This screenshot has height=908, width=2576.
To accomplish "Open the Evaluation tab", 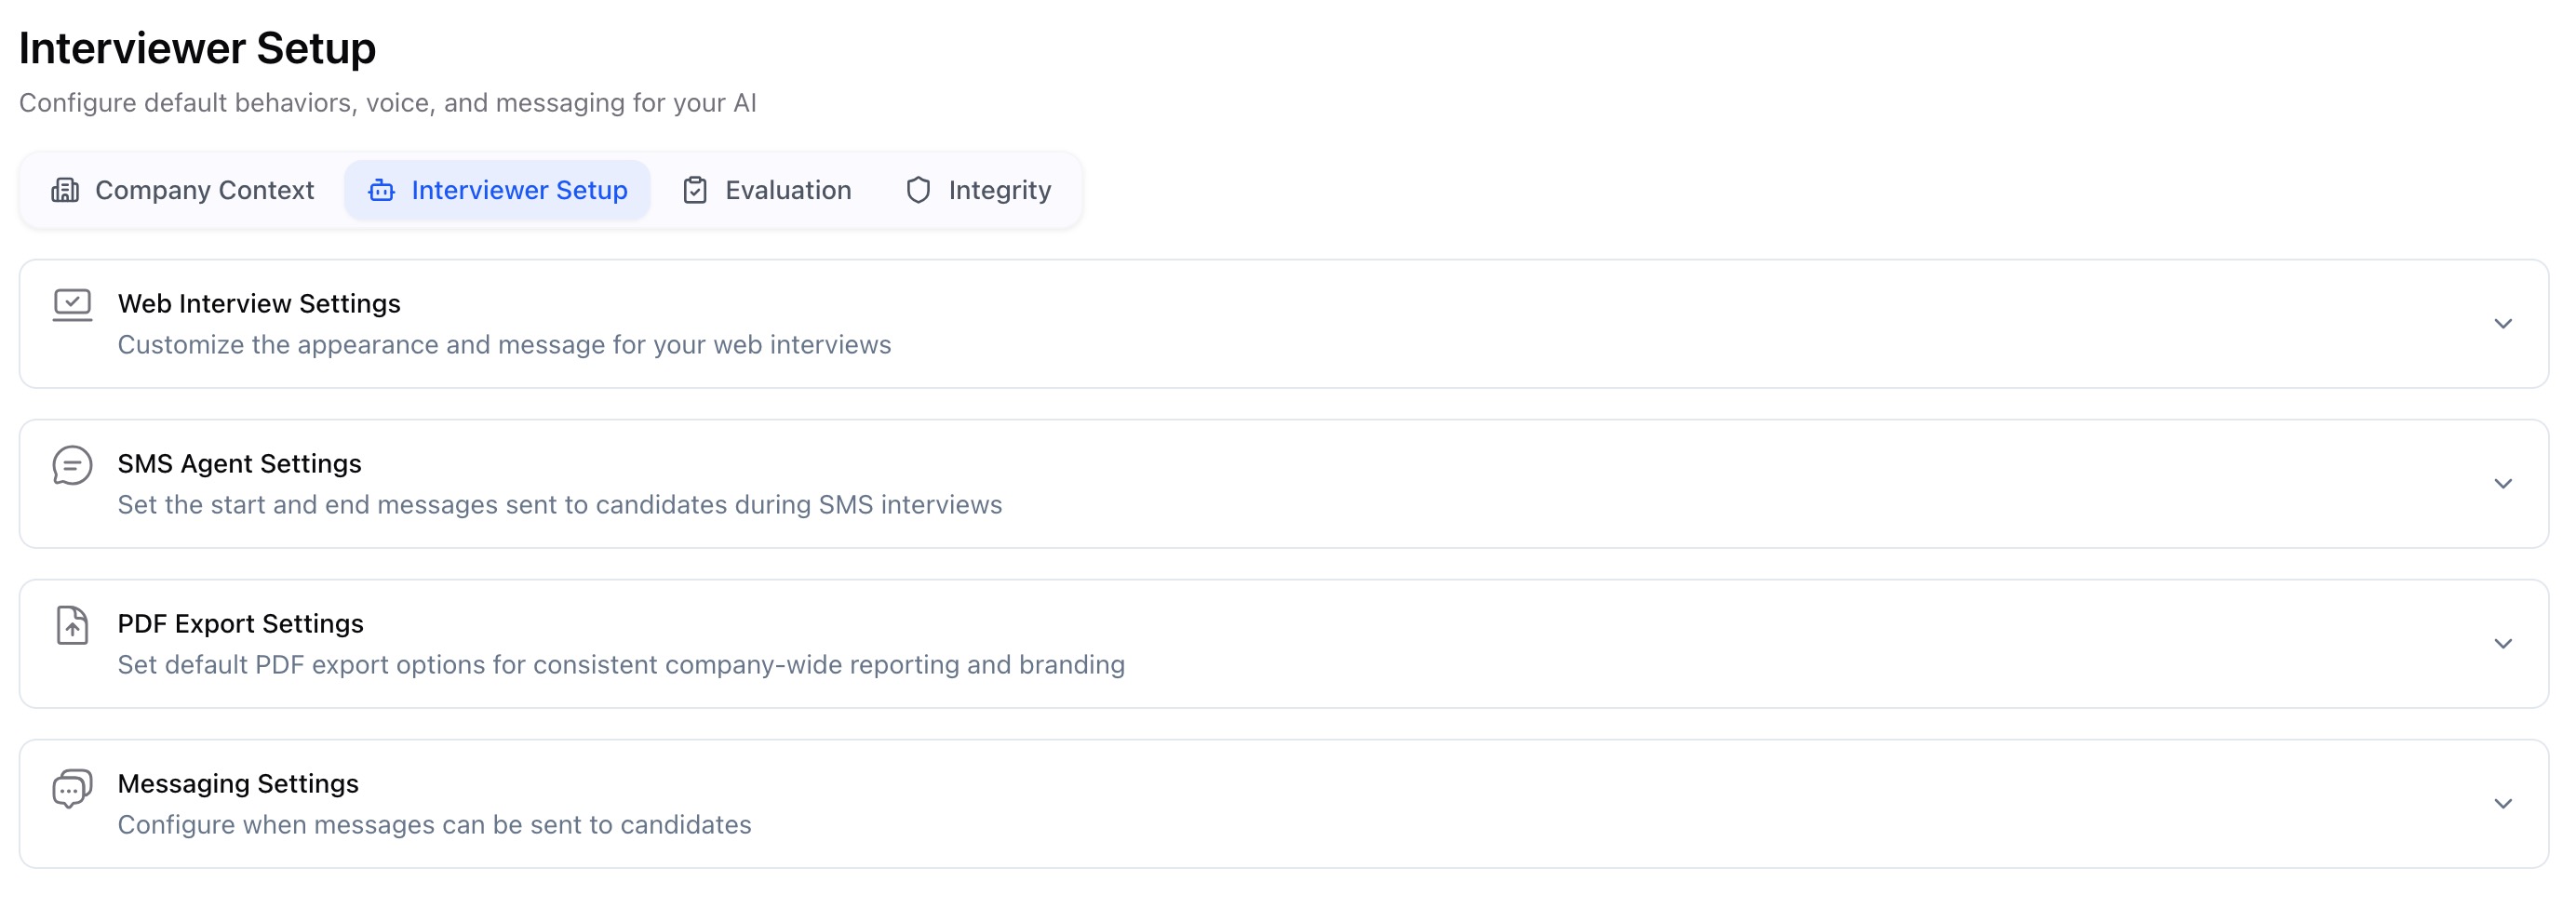I will pyautogui.click(x=788, y=190).
